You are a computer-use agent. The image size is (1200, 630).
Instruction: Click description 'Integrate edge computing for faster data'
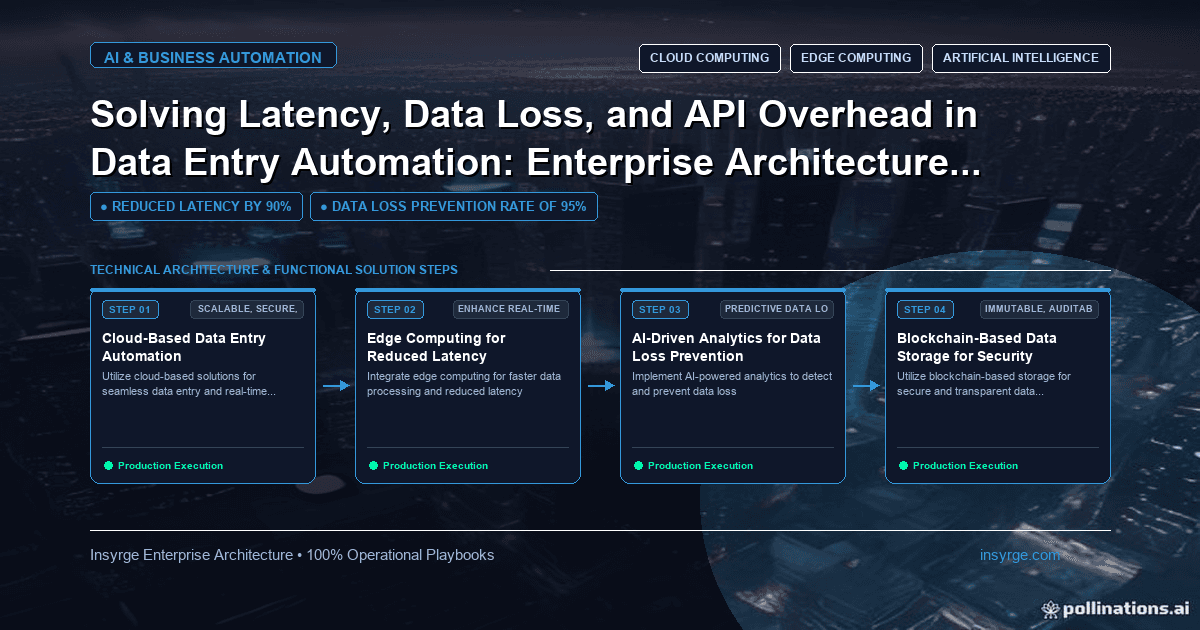click(x=464, y=384)
